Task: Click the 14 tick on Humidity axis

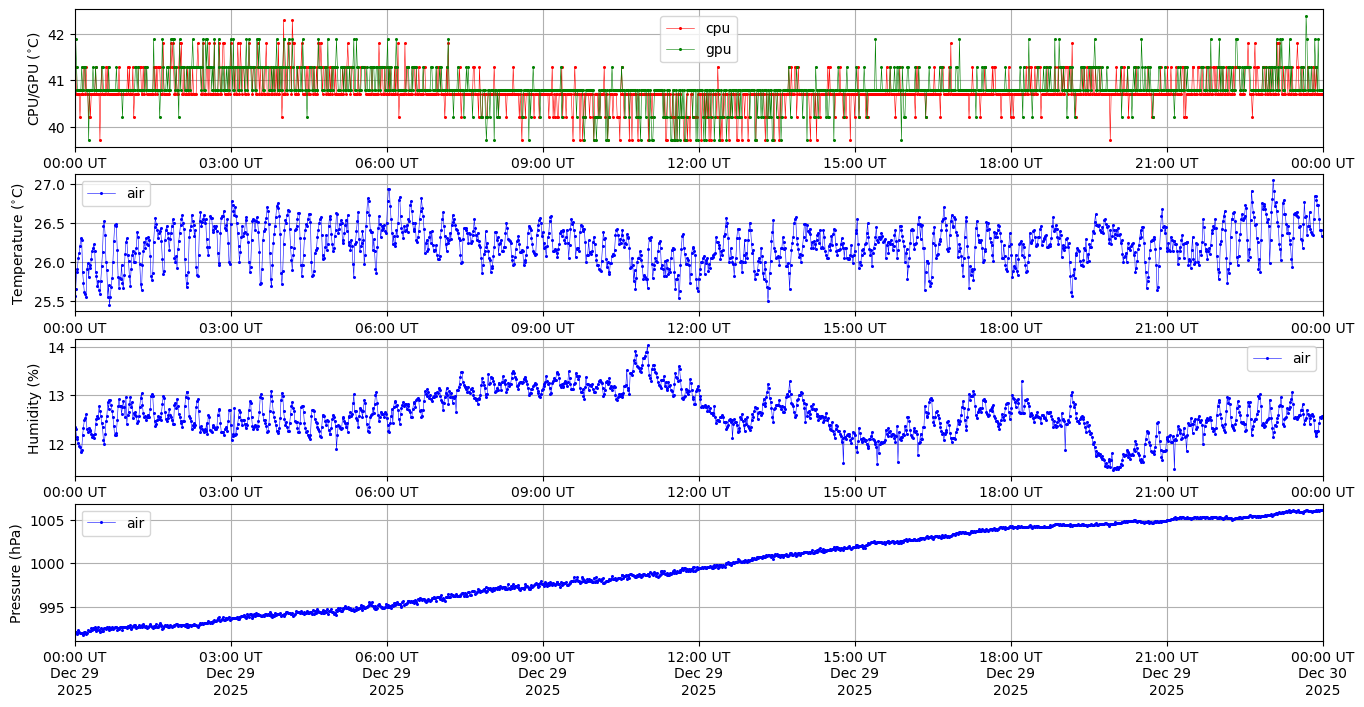Action: pos(56,348)
